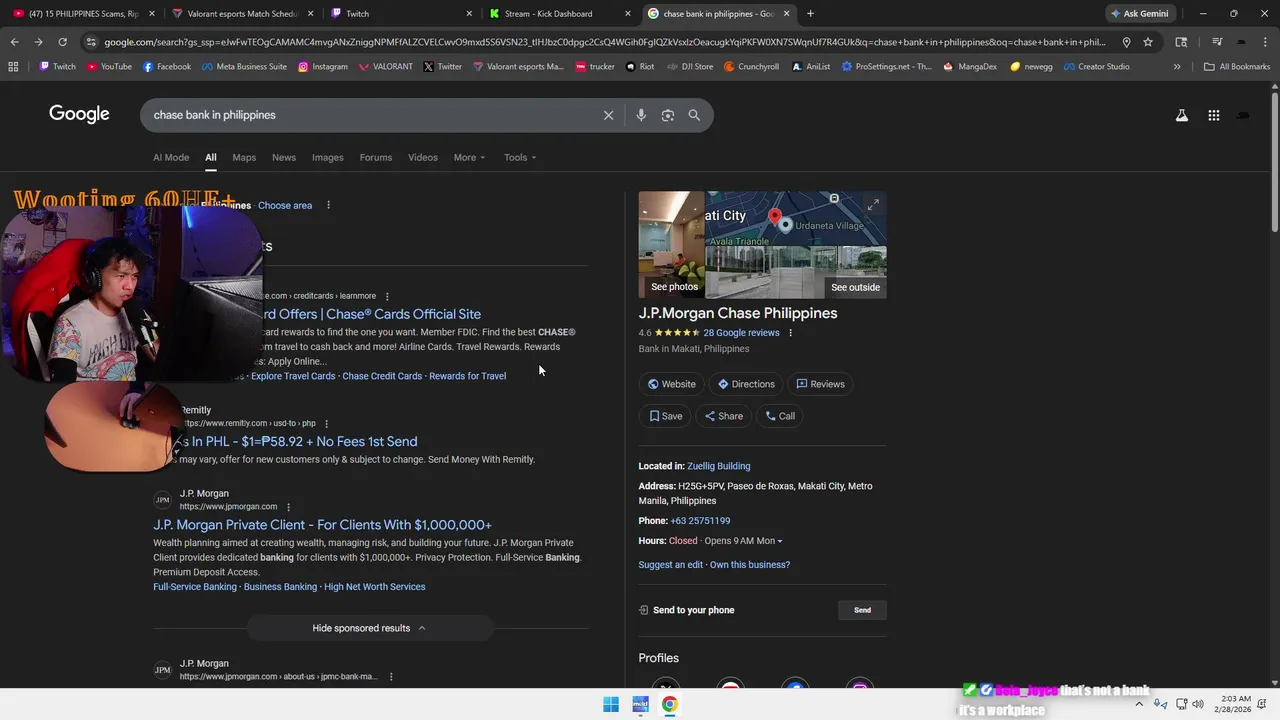1280x720 pixels.
Task: Clear the Google search box text
Action: point(608,115)
